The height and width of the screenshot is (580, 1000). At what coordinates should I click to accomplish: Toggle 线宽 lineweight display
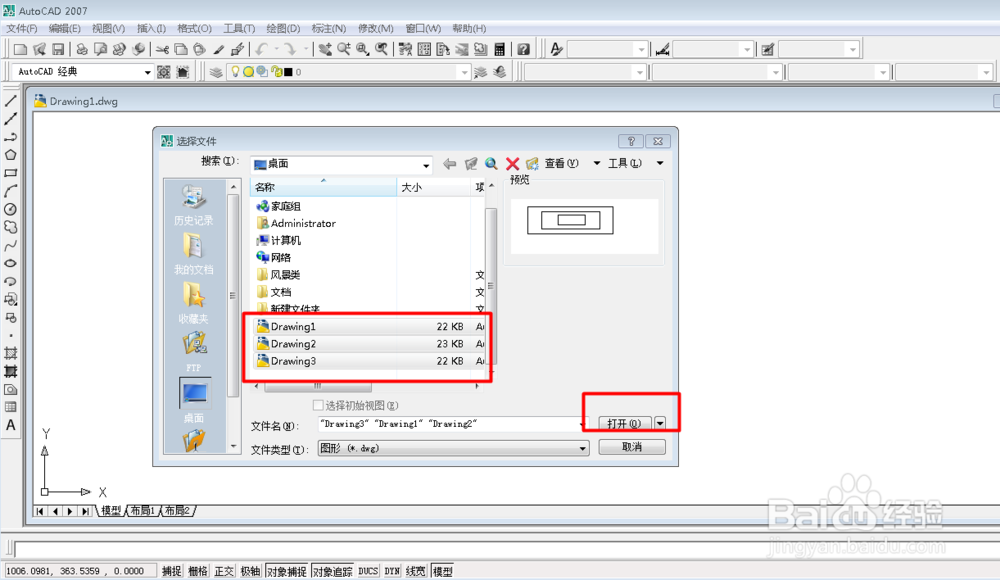416,571
